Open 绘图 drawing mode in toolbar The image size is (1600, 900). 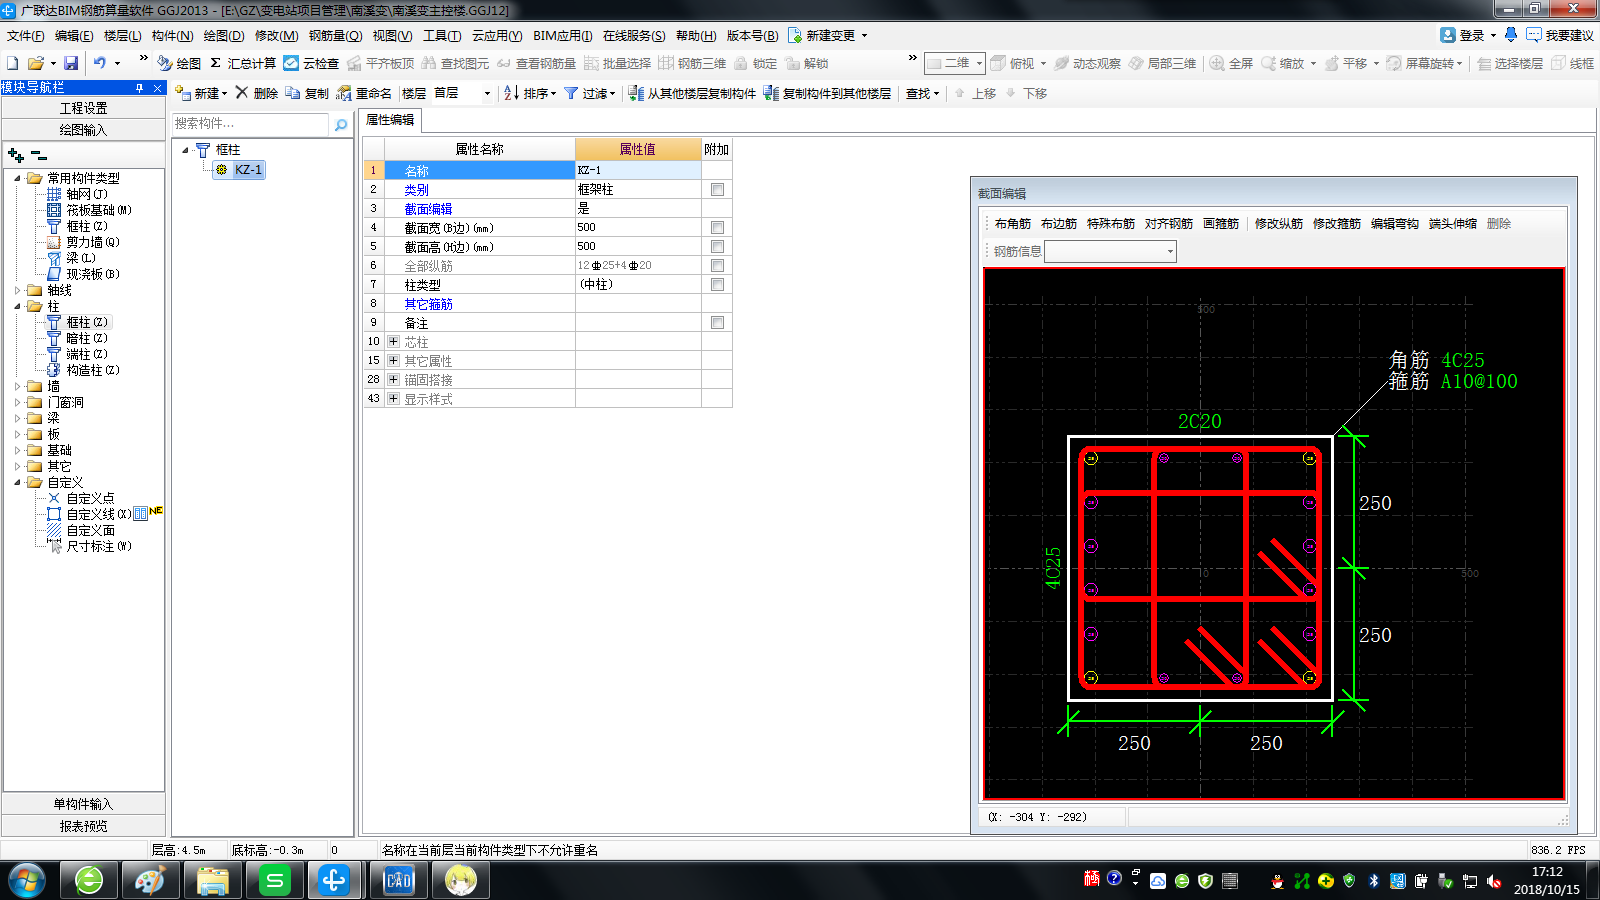[x=179, y=63]
